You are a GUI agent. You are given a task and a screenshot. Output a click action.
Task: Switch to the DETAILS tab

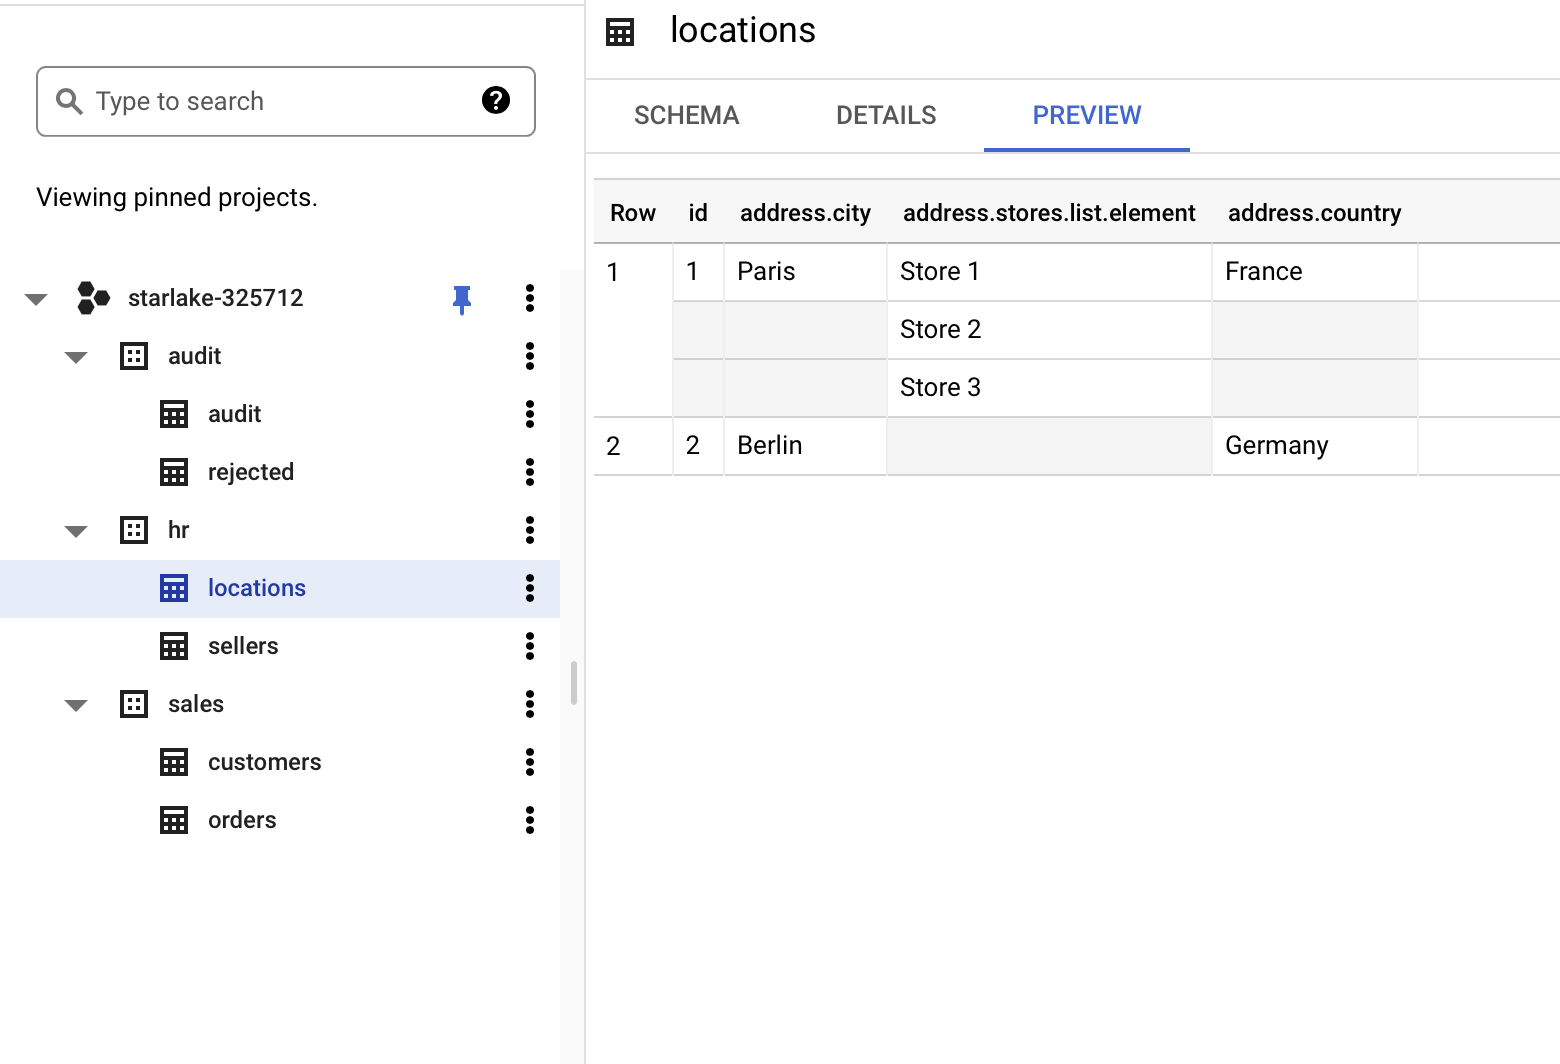[x=886, y=115]
